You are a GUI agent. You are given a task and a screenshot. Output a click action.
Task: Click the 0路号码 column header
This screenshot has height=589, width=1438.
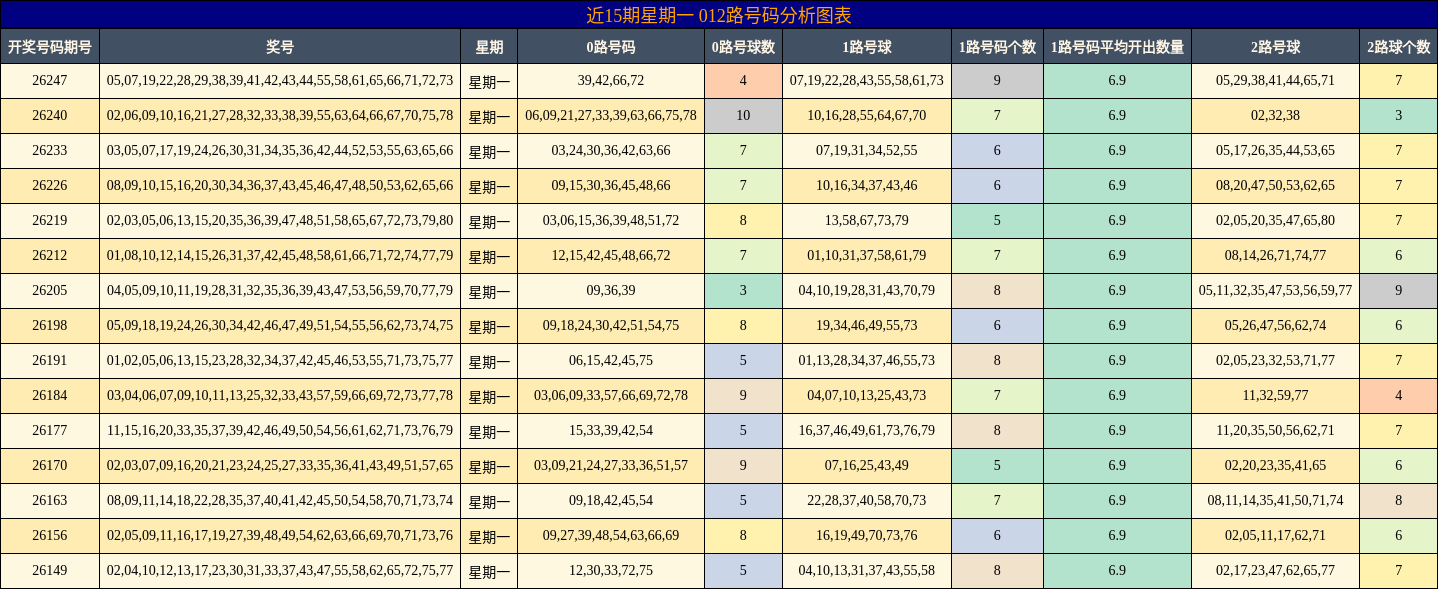611,47
